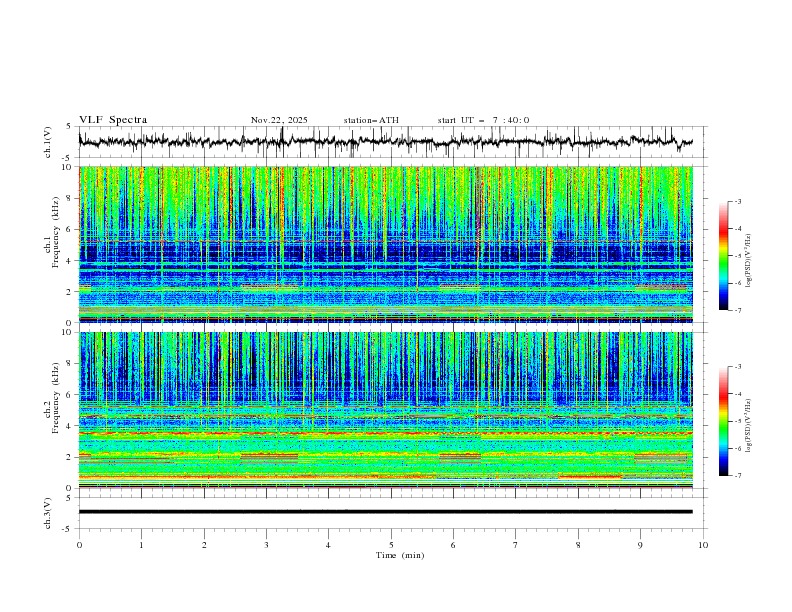Click the "Time (min)" axis label
792x612 pixels.
pyautogui.click(x=400, y=555)
